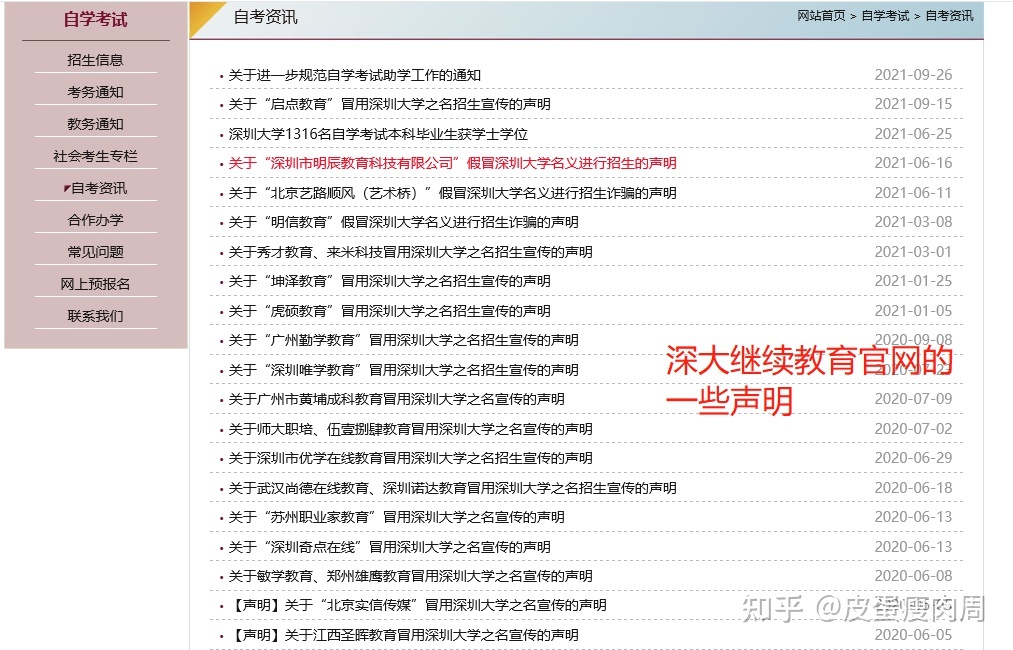This screenshot has height=650, width=1013.
Task: Open the 深圳市优学在线教育 statement
Action: [x=410, y=458]
